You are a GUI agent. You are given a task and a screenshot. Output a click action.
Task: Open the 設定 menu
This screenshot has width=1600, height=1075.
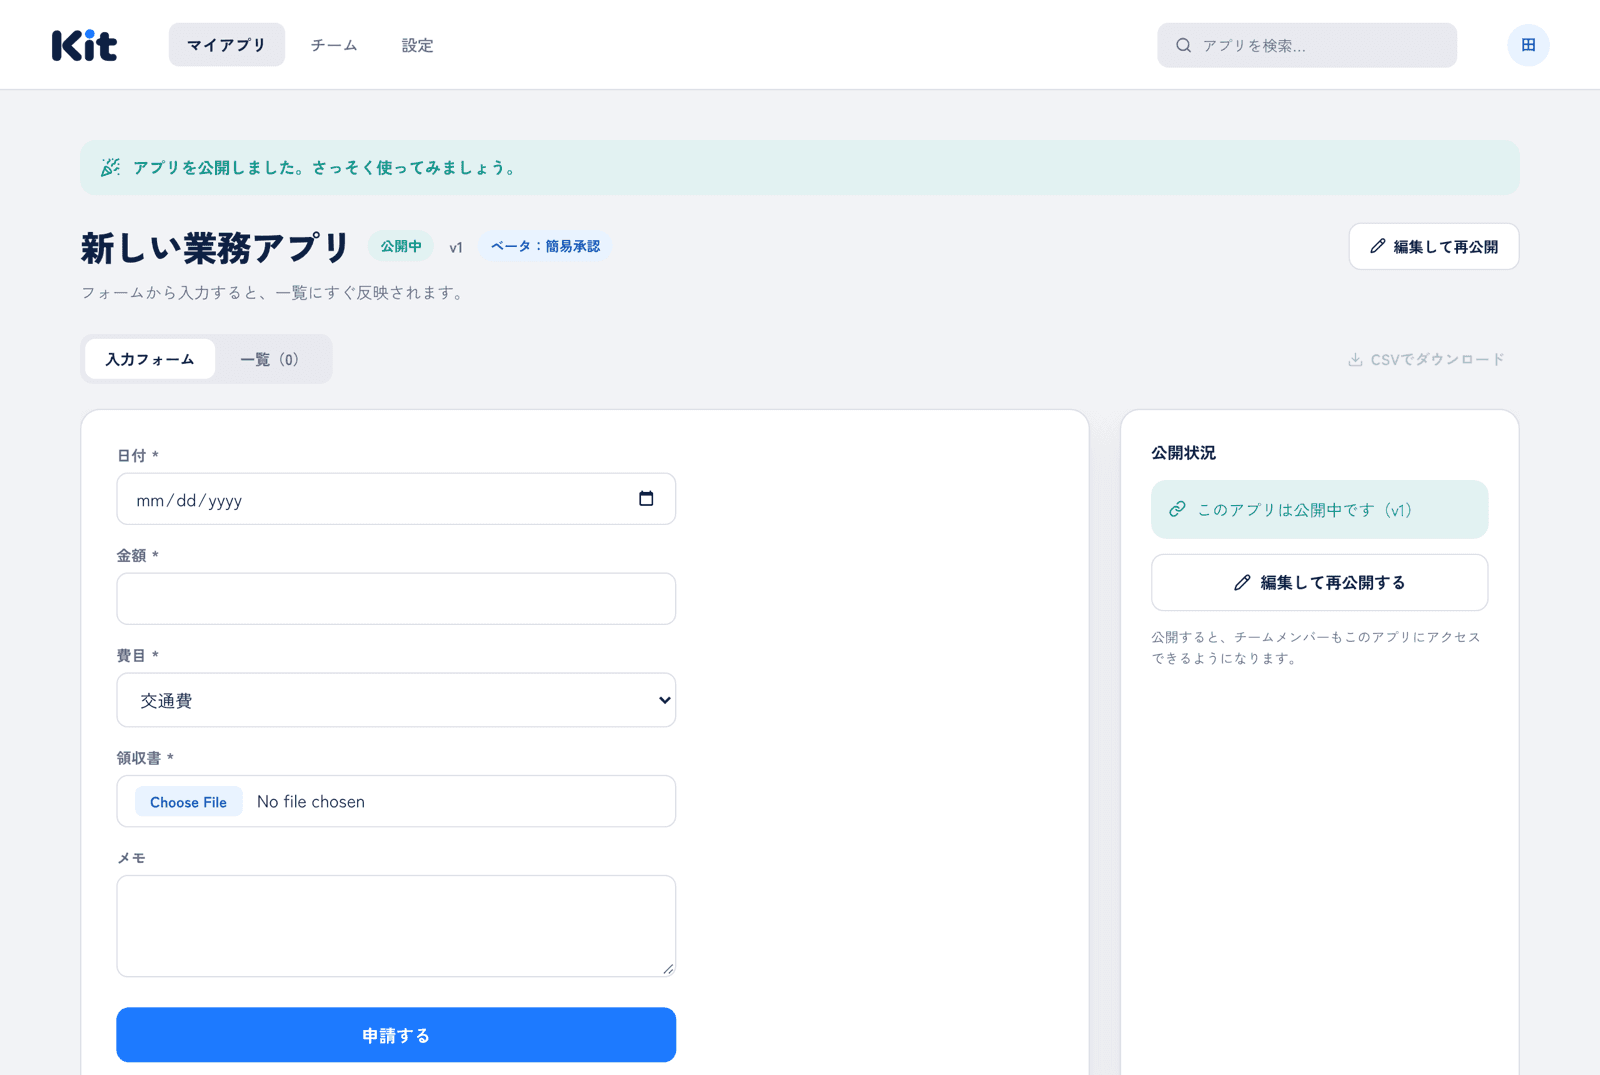click(417, 45)
